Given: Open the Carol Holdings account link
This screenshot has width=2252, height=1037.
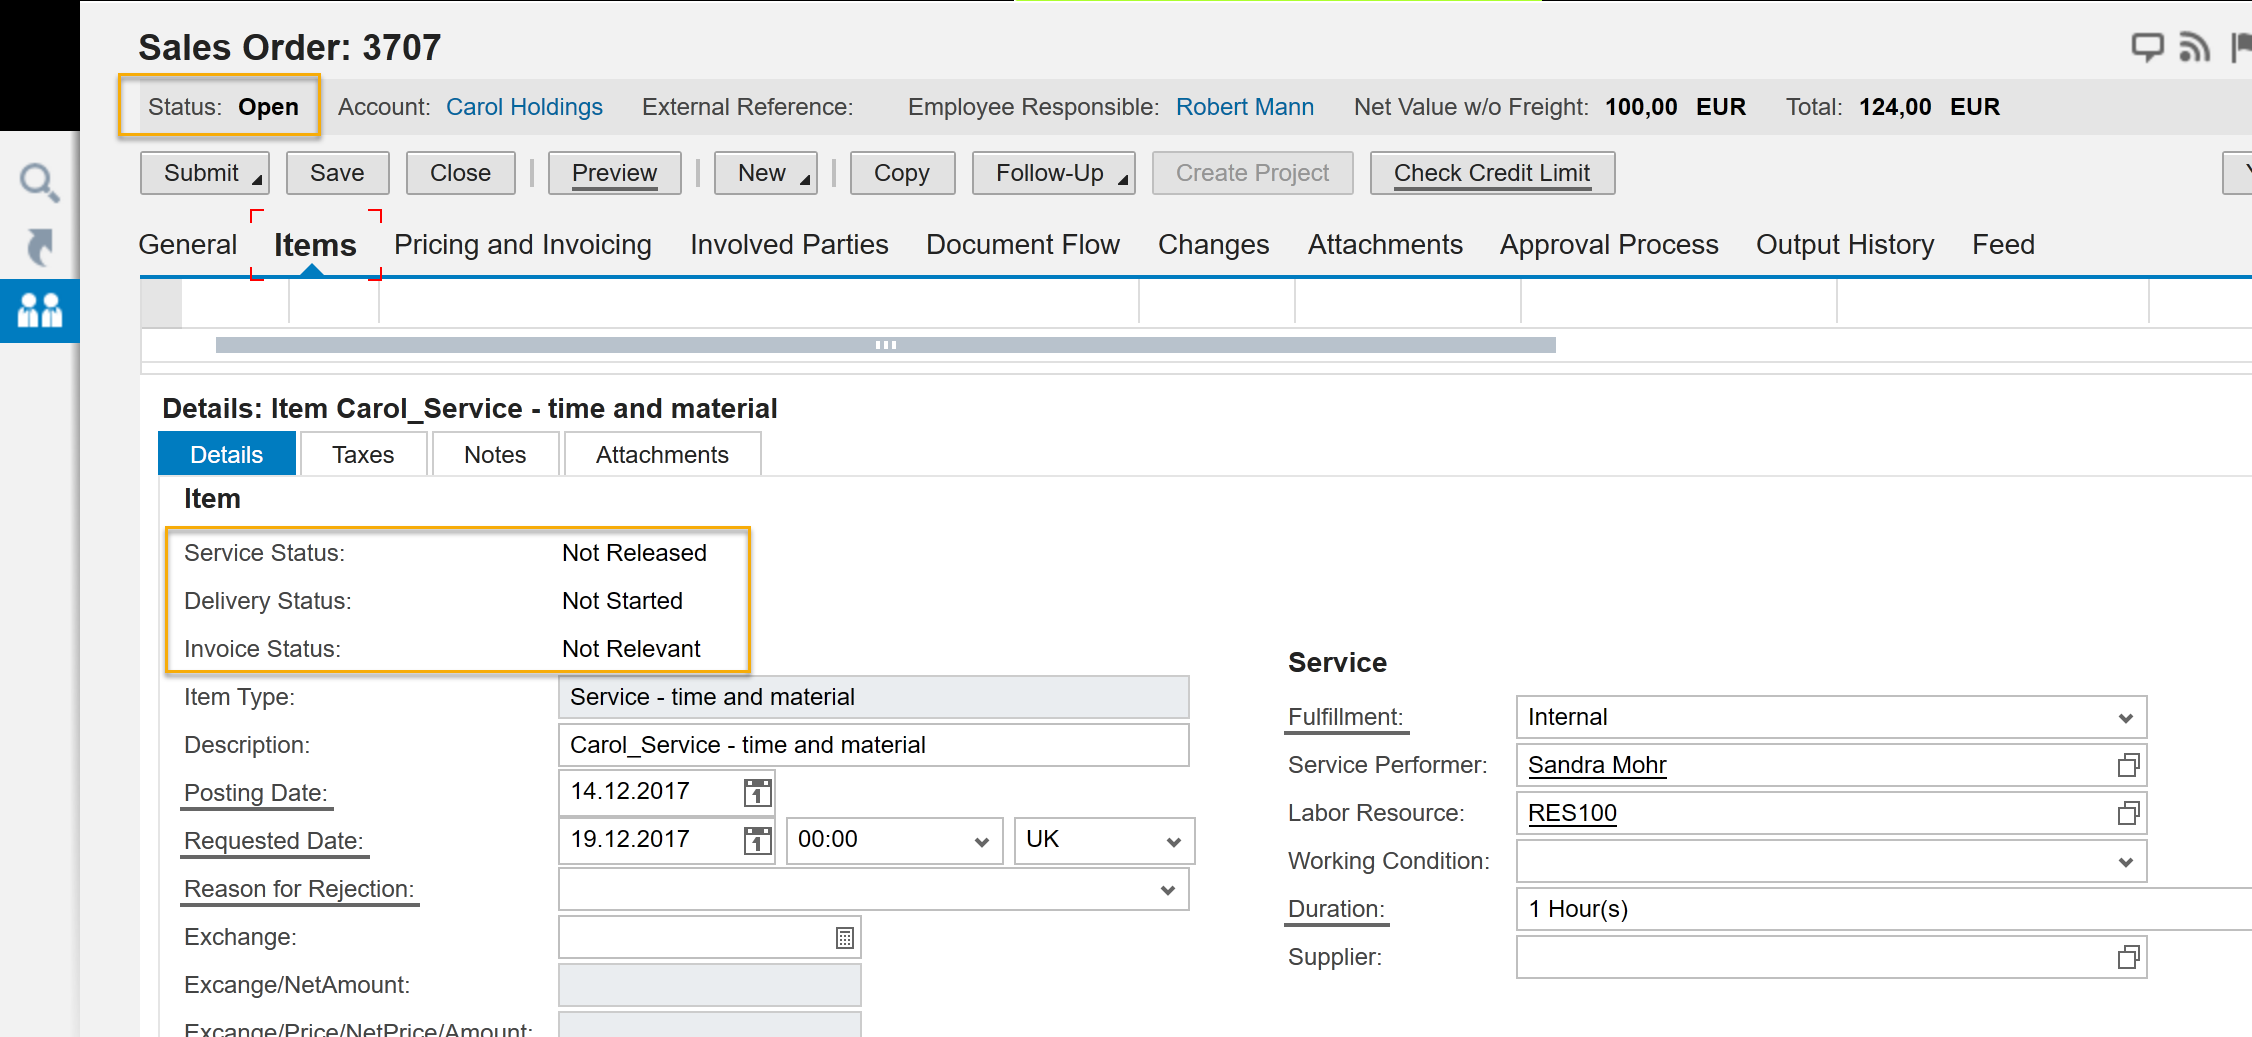Looking at the screenshot, I should (x=524, y=107).
